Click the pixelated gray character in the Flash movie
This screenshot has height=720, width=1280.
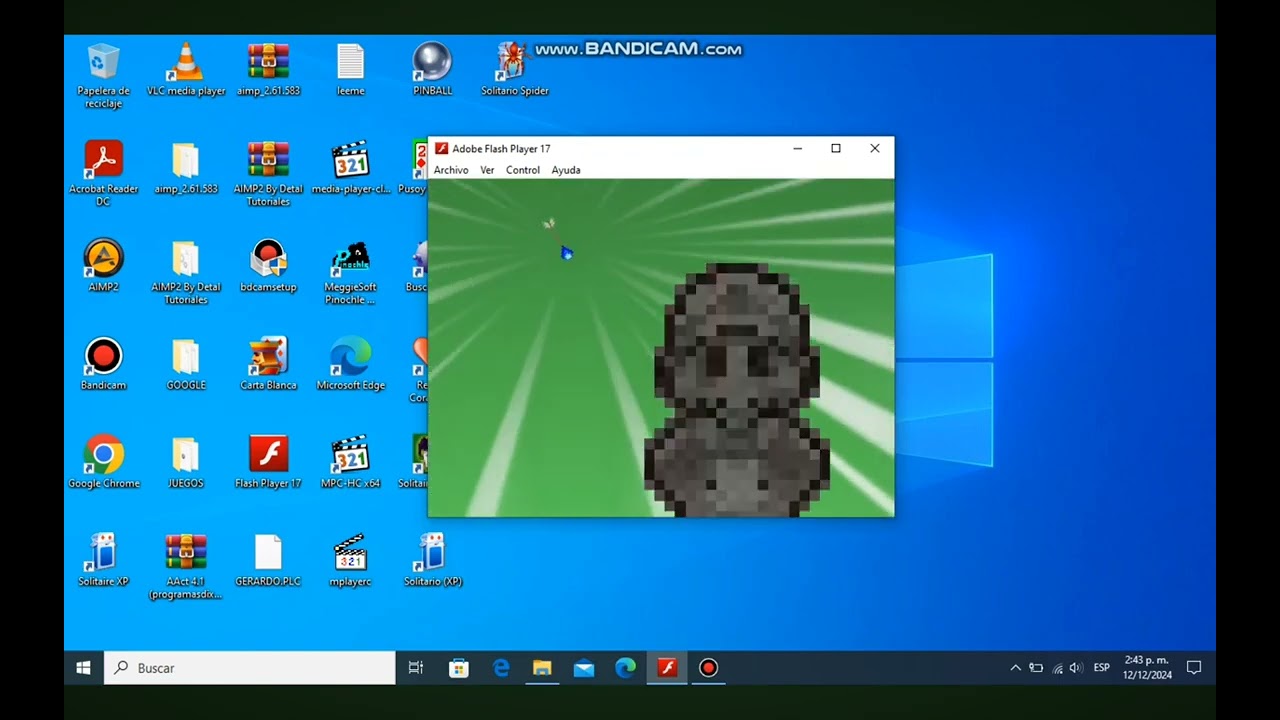click(x=738, y=390)
